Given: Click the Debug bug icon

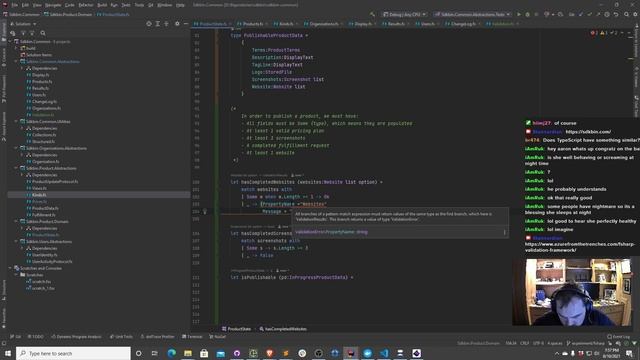Looking at the screenshot, I should (x=527, y=14).
